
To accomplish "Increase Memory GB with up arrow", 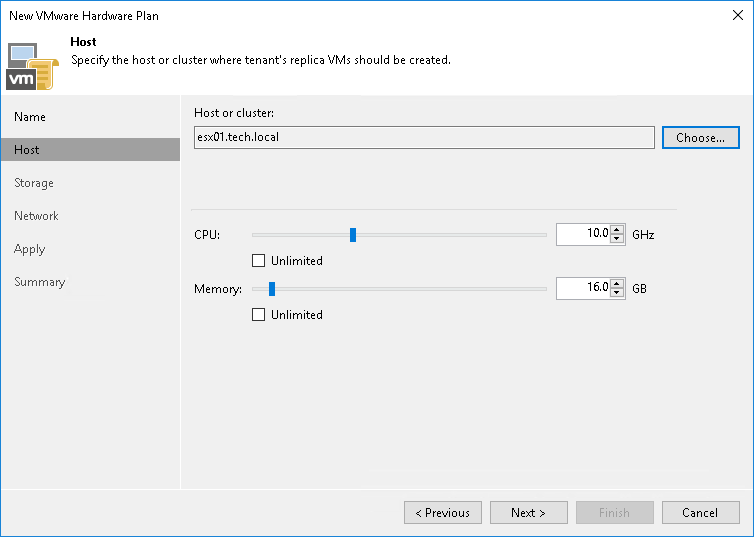I will pyautogui.click(x=617, y=283).
